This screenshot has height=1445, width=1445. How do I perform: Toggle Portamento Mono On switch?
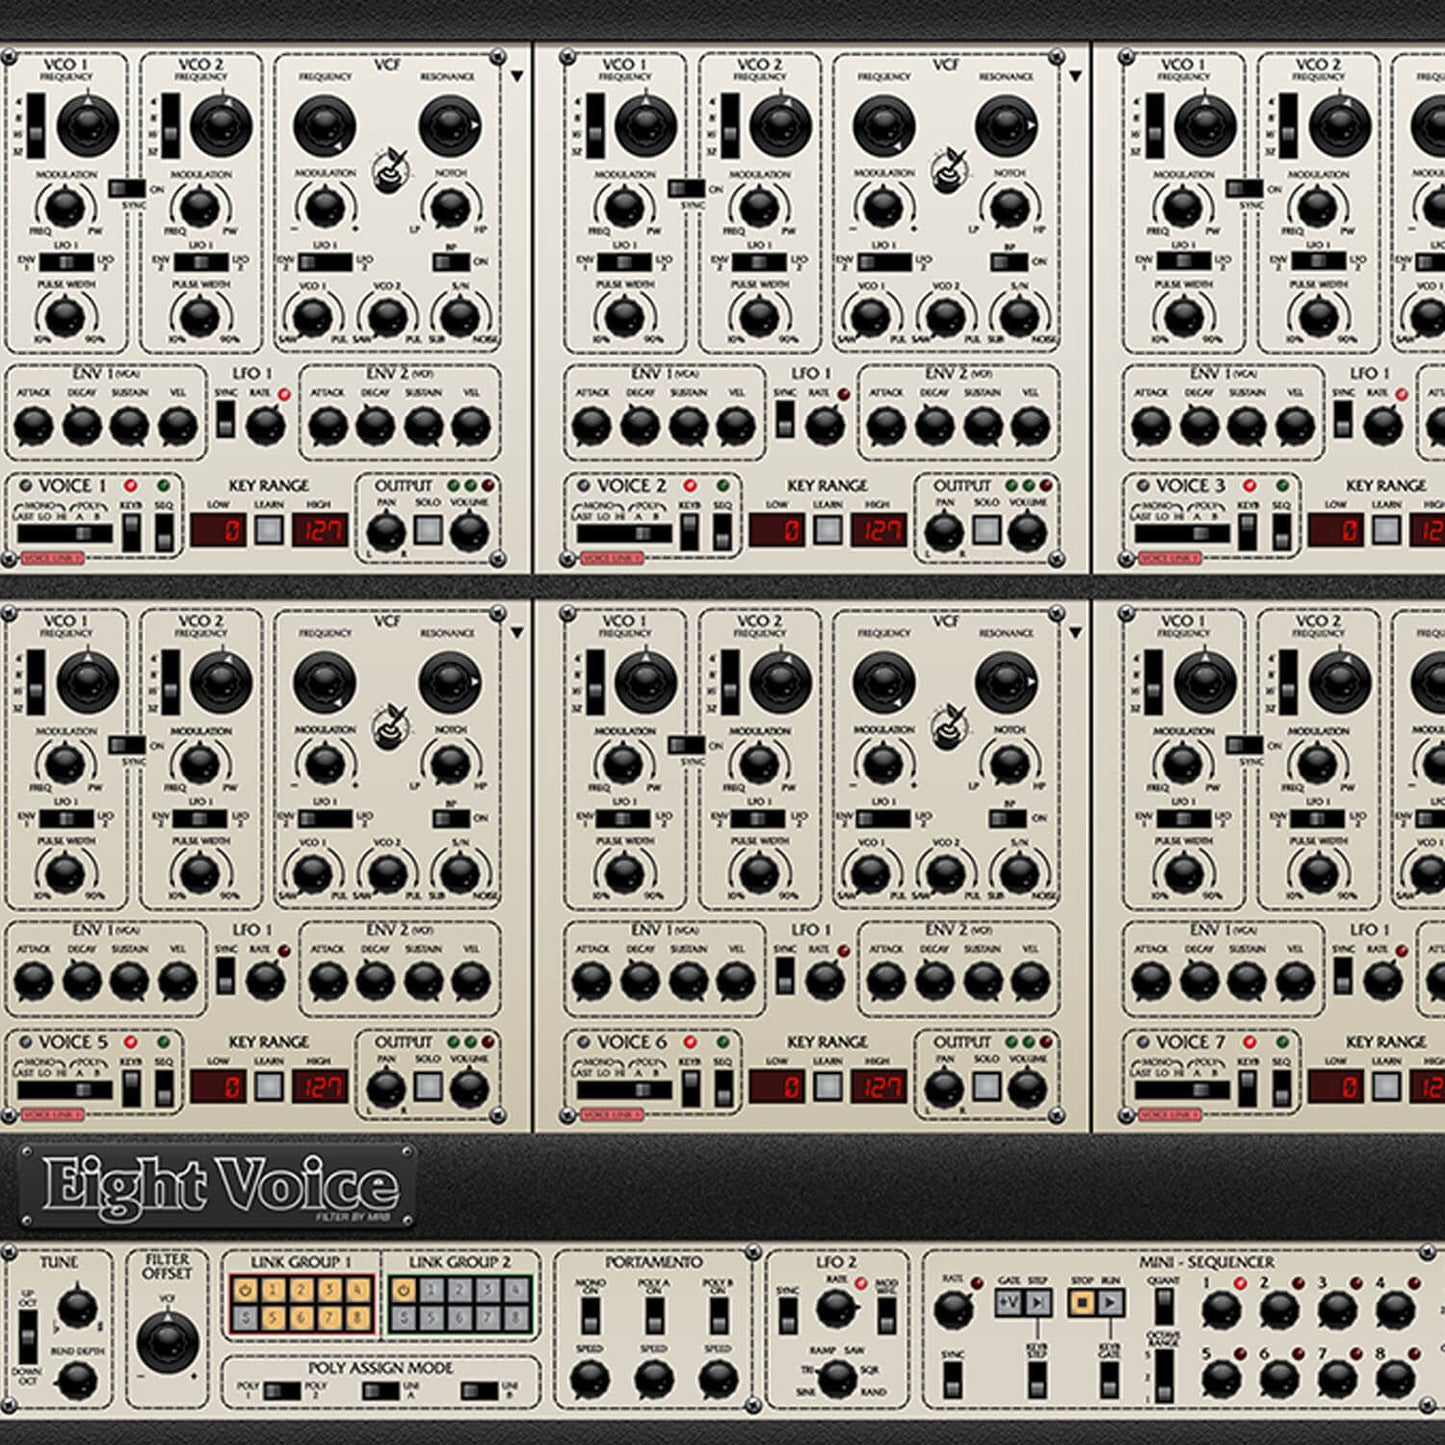pyautogui.click(x=590, y=1316)
